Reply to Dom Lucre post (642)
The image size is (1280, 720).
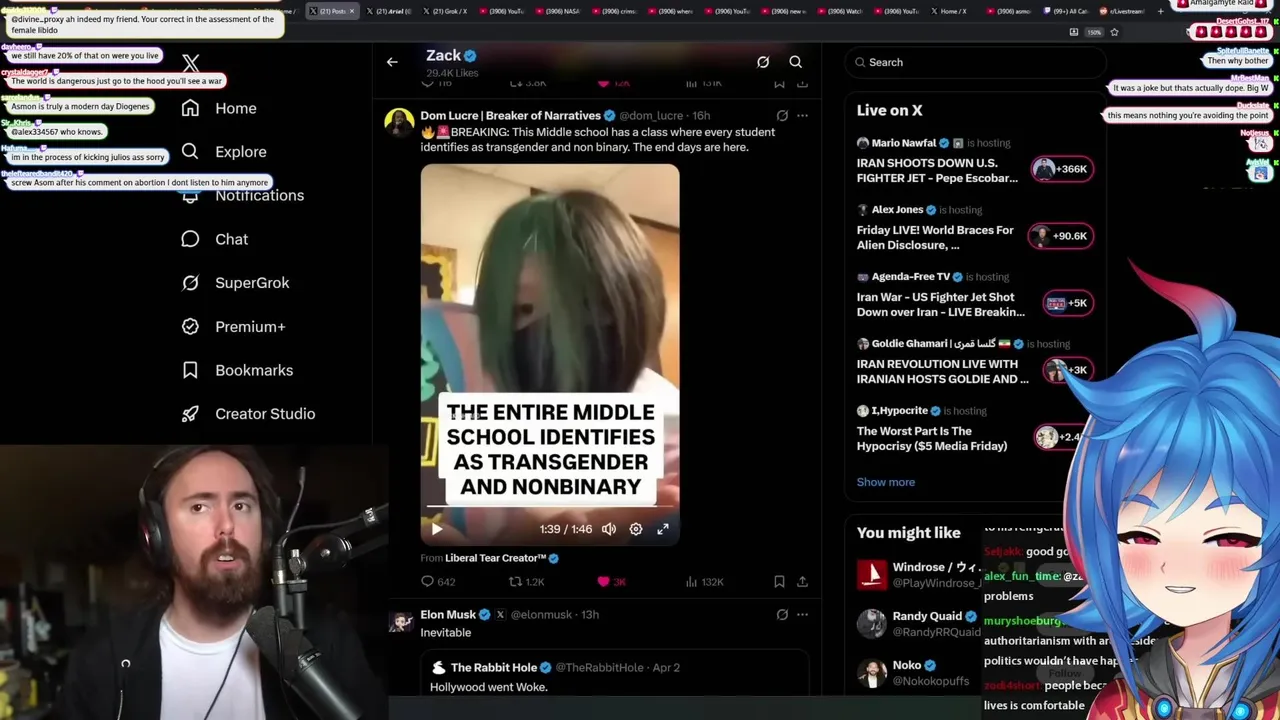coord(438,582)
